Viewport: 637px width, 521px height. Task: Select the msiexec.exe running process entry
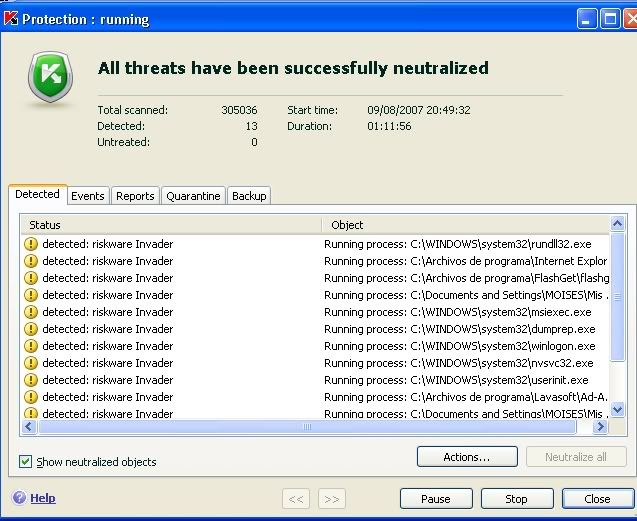pyautogui.click(x=315, y=312)
